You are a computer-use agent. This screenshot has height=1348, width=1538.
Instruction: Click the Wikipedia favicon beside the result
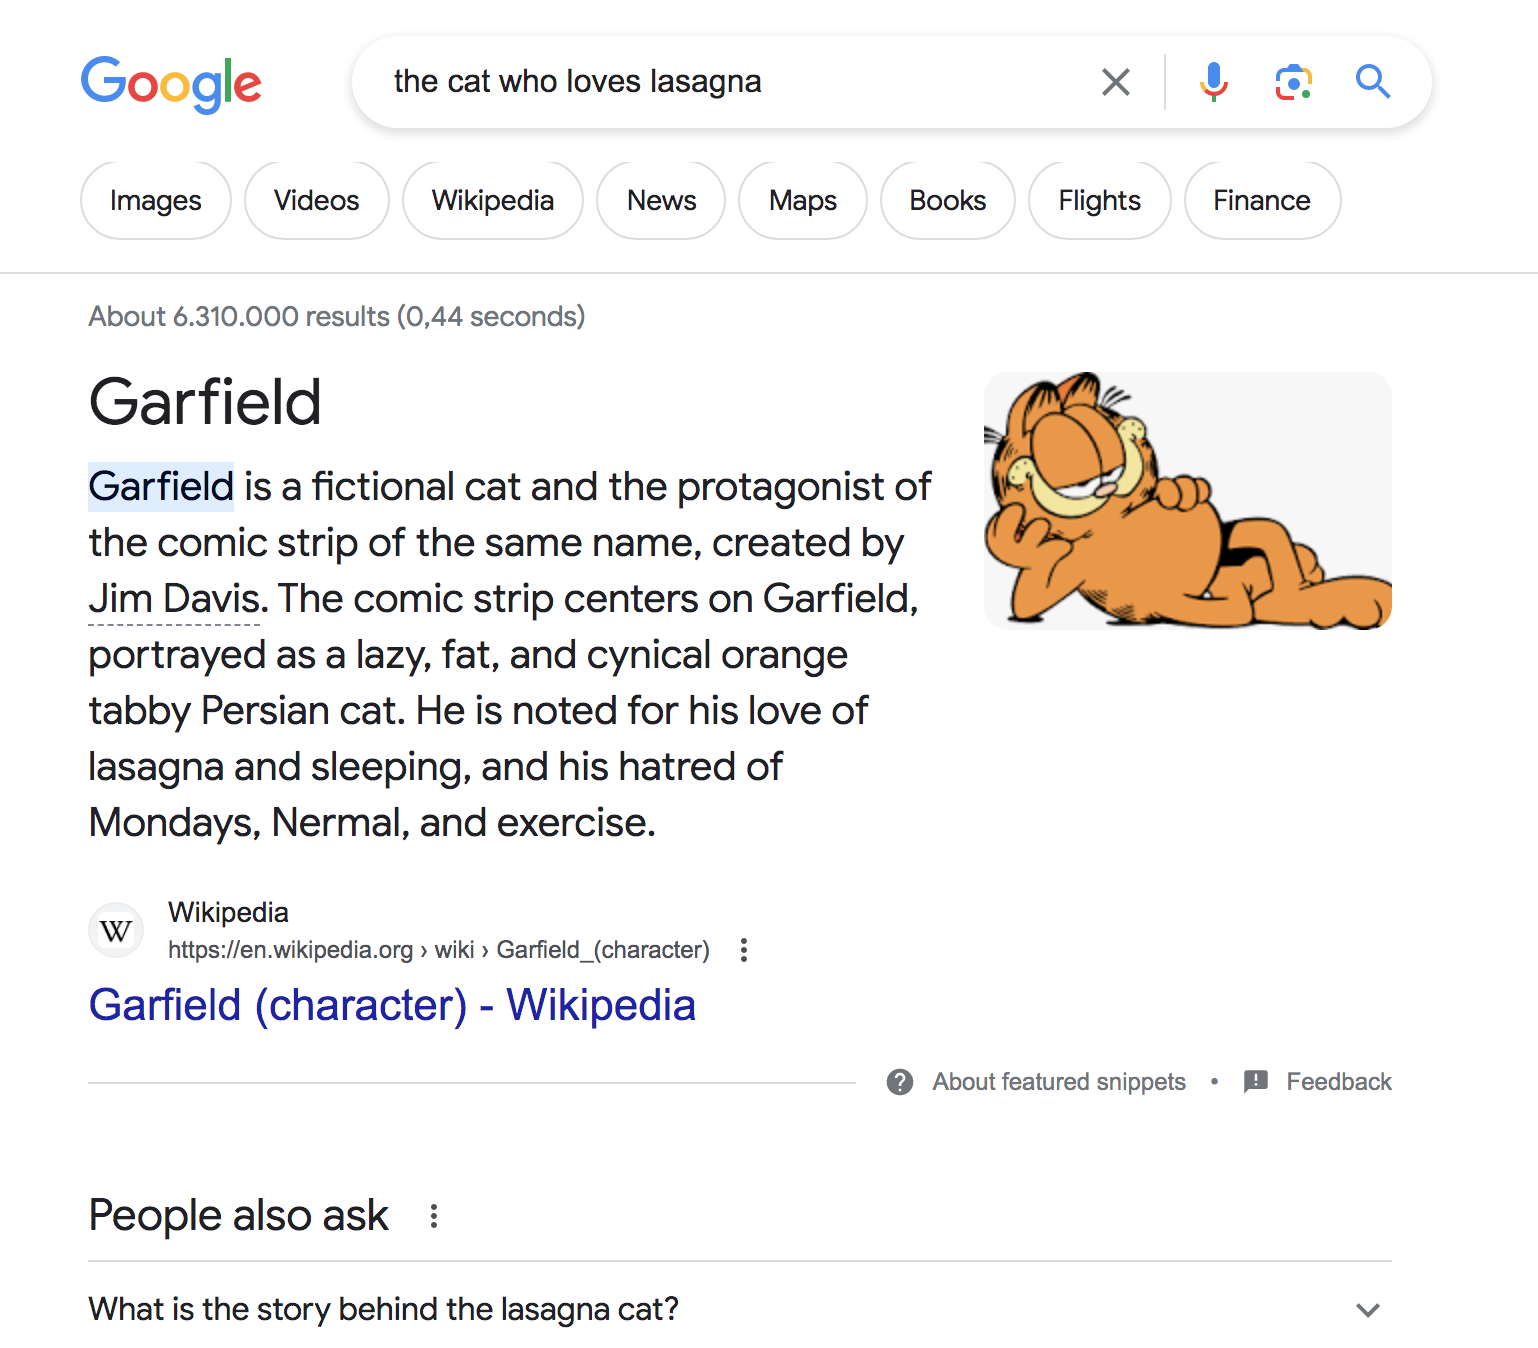point(115,930)
